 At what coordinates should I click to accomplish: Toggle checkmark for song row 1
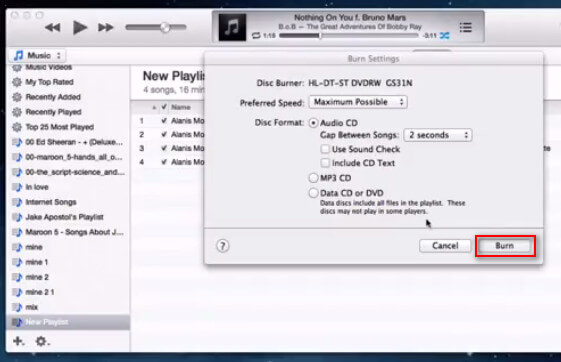coord(164,121)
